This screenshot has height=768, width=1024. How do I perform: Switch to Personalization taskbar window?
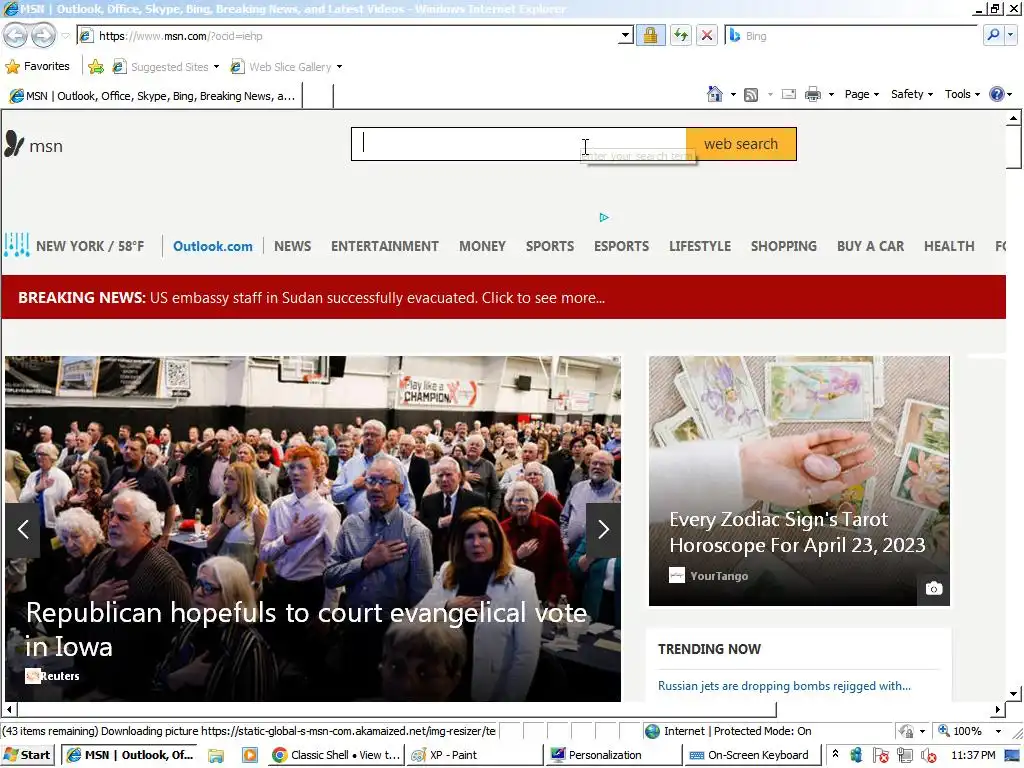[x=613, y=756]
